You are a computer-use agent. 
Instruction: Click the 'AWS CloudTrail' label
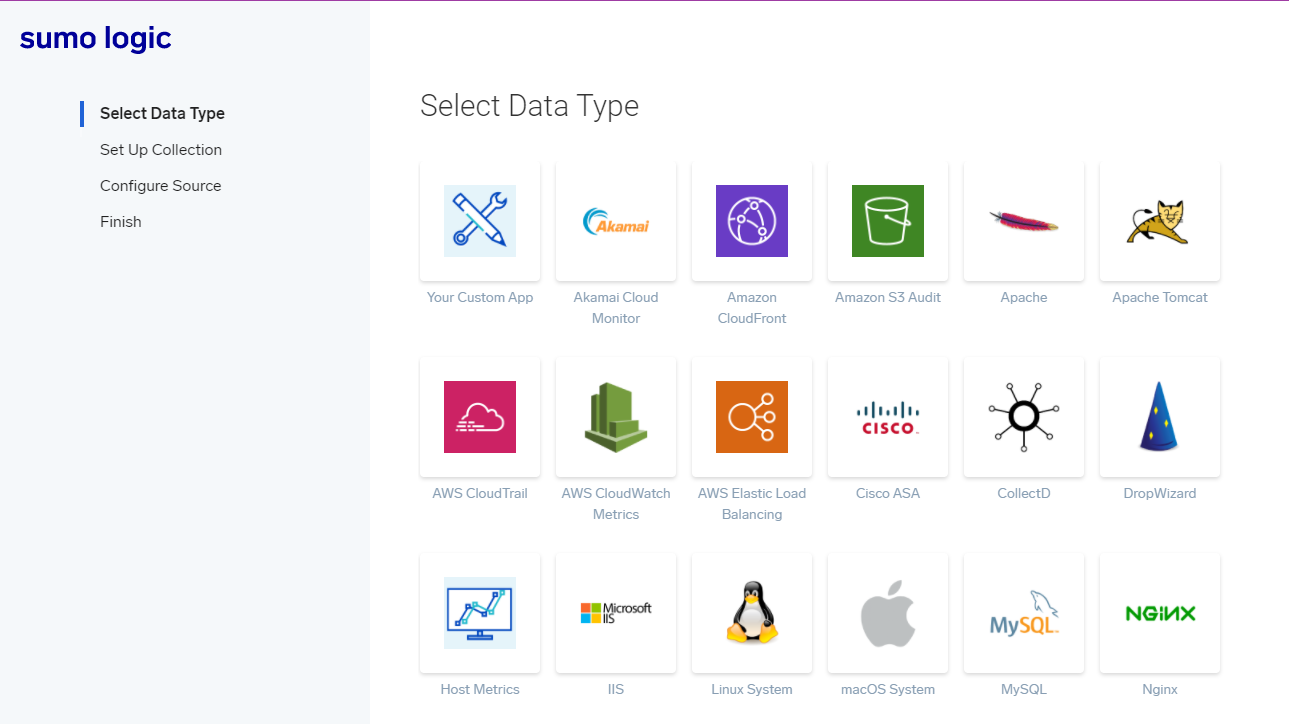480,493
